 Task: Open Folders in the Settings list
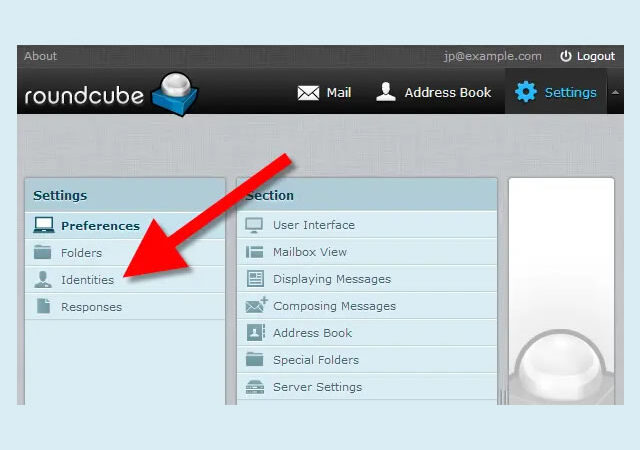(x=125, y=252)
